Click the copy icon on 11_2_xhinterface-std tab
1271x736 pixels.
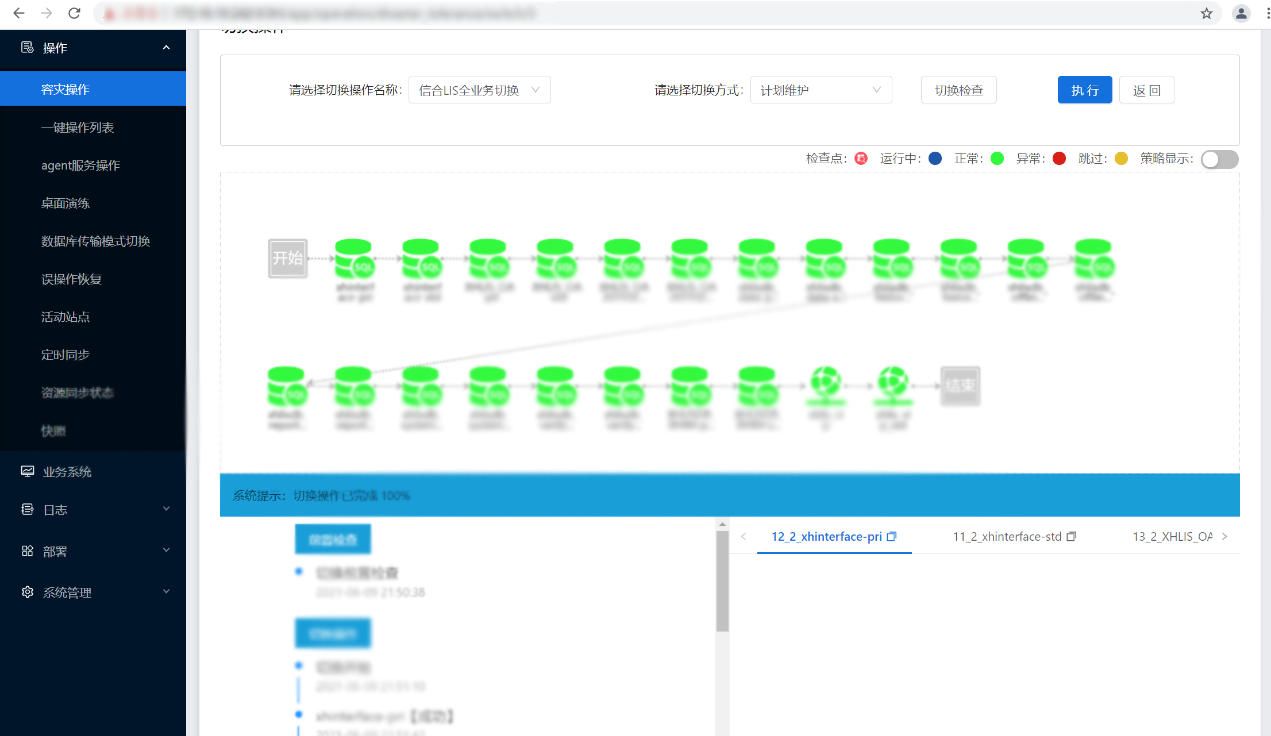[1071, 537]
